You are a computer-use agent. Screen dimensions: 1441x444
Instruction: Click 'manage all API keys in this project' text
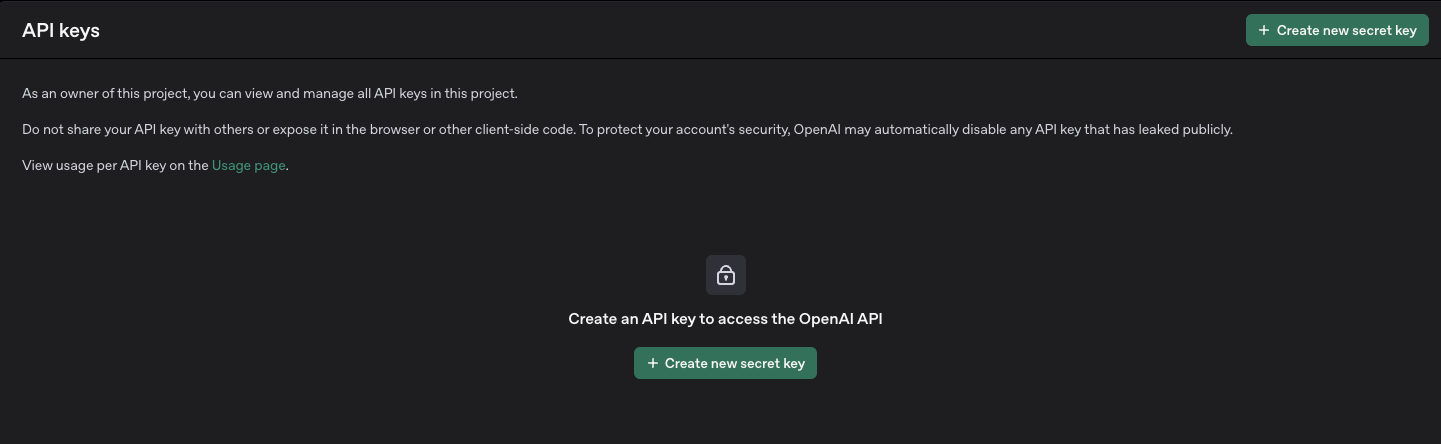point(412,93)
